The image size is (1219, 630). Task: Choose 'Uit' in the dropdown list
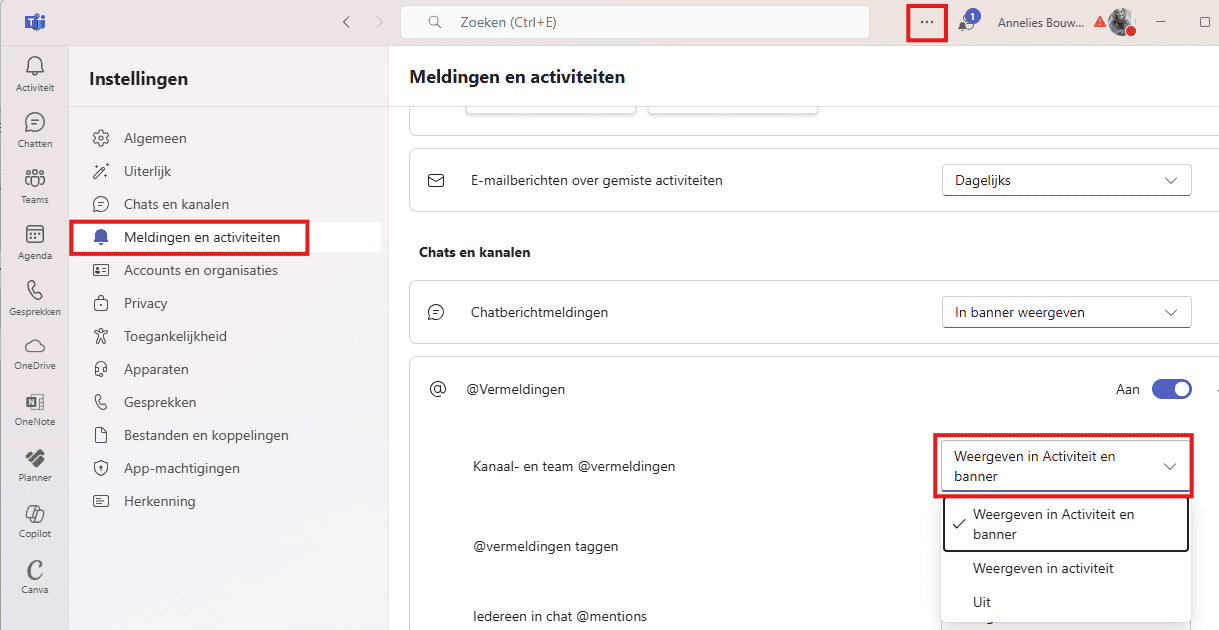pyautogui.click(x=982, y=602)
